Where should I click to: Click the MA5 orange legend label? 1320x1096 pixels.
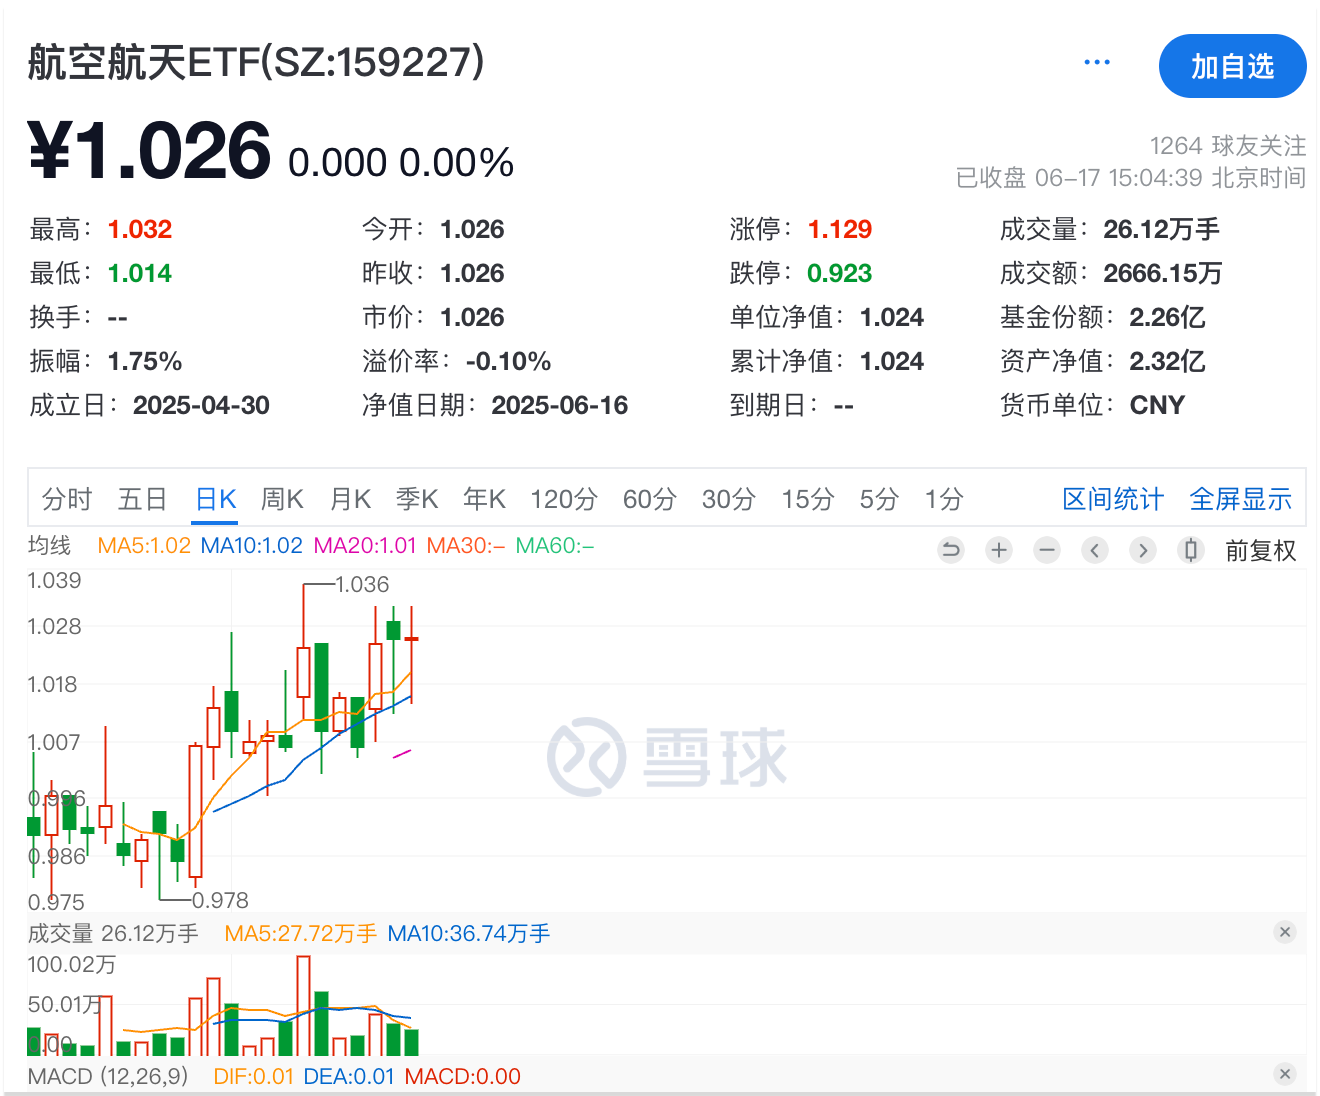tap(144, 546)
